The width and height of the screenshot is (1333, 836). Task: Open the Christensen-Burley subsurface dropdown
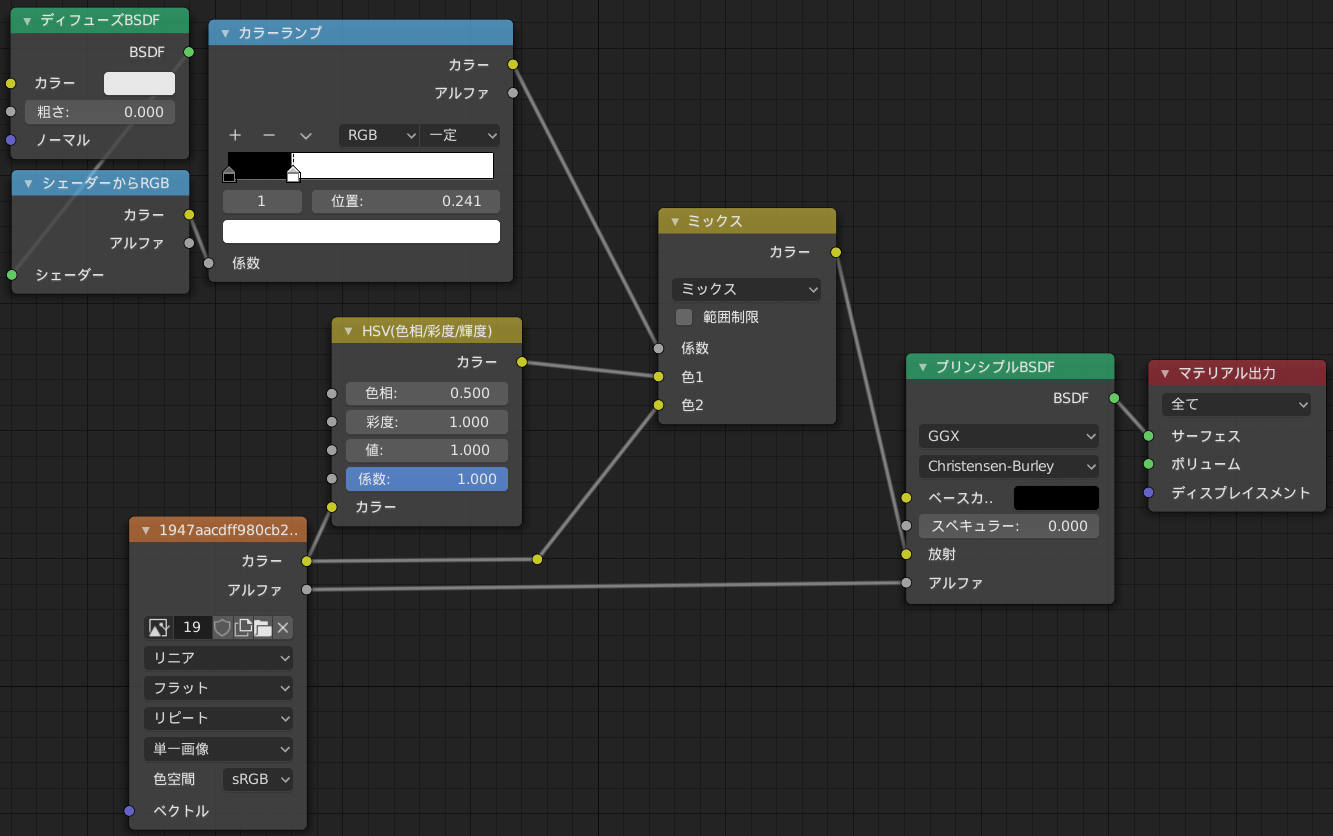tap(1009, 466)
